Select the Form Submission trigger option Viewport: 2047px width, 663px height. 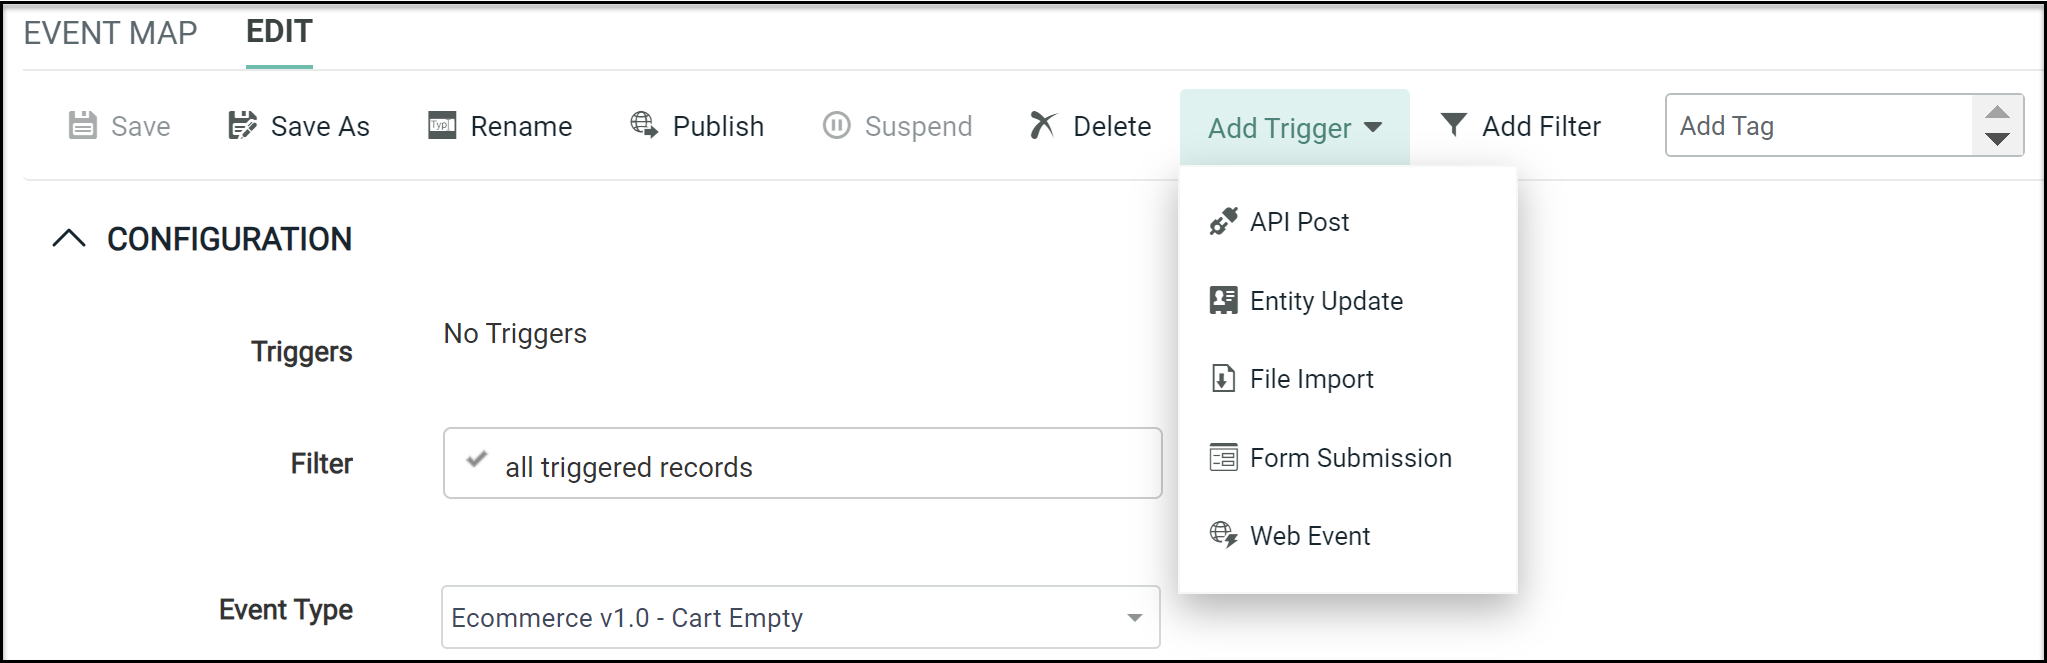pos(1348,458)
